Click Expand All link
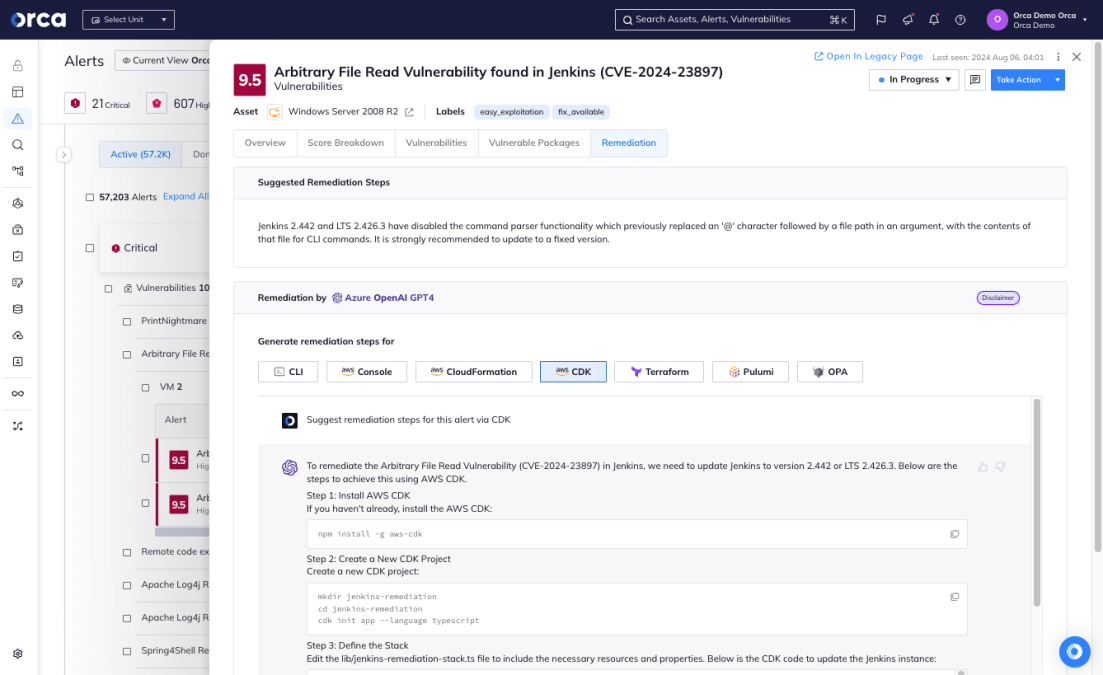The width and height of the screenshot is (1103, 675). [186, 197]
